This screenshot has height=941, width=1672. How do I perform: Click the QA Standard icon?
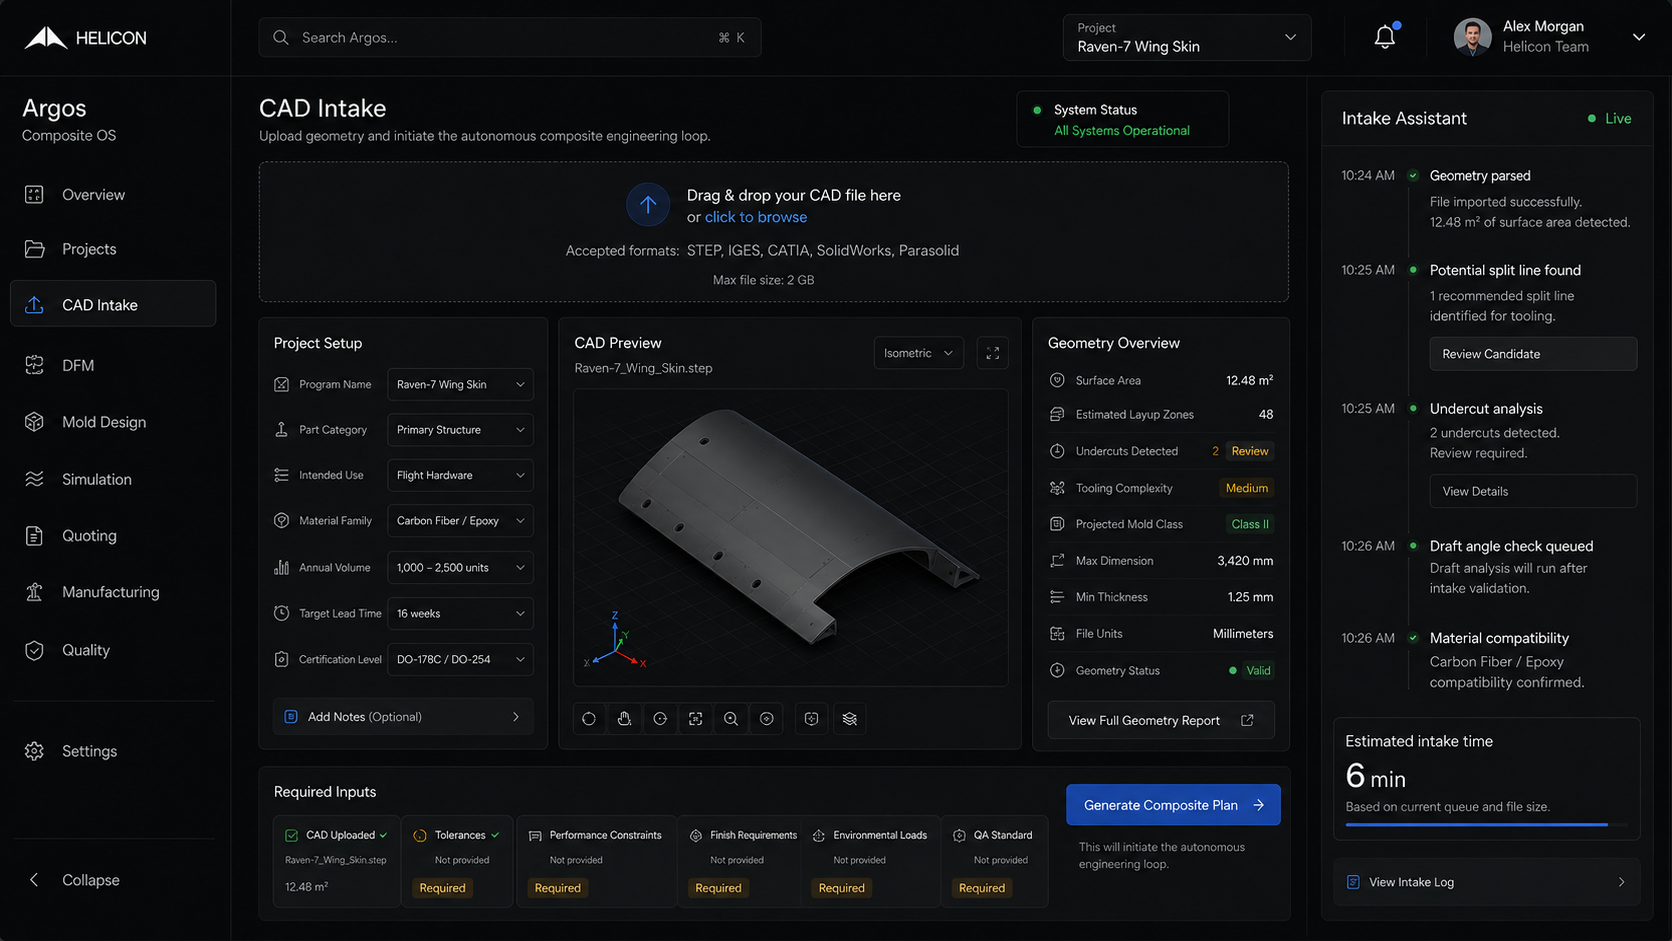960,835
